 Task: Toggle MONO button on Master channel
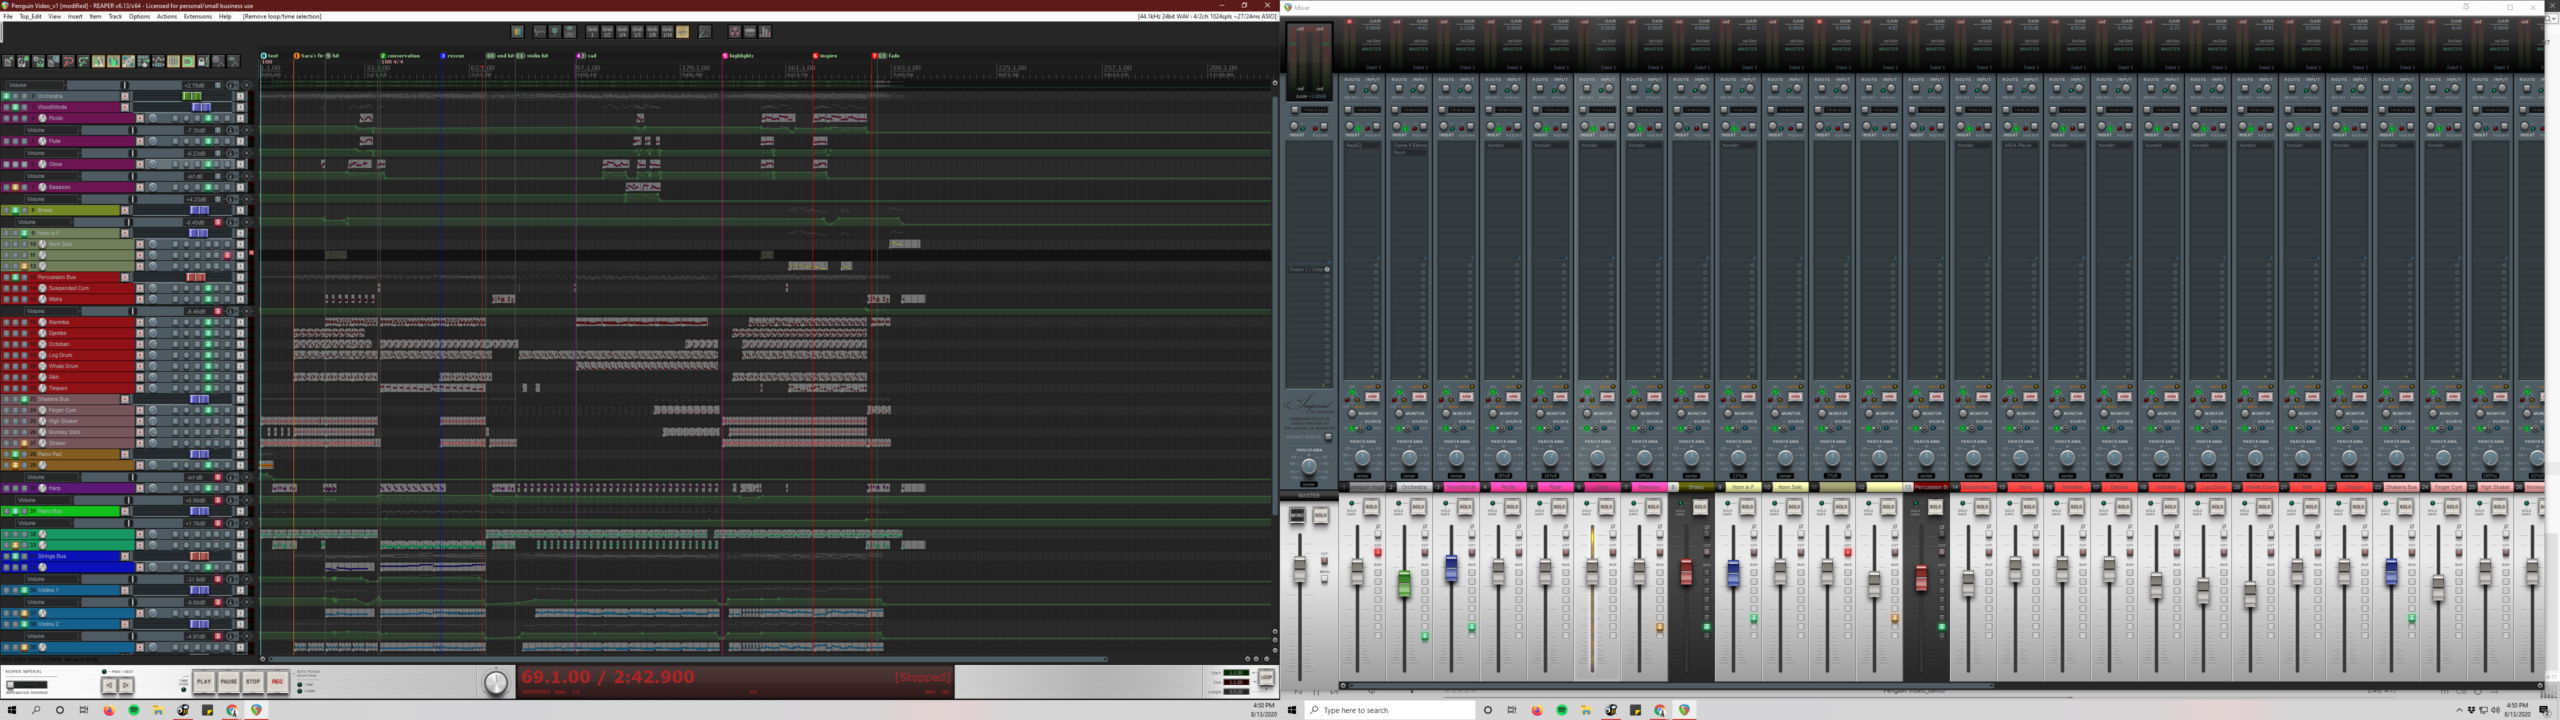[x=1297, y=516]
